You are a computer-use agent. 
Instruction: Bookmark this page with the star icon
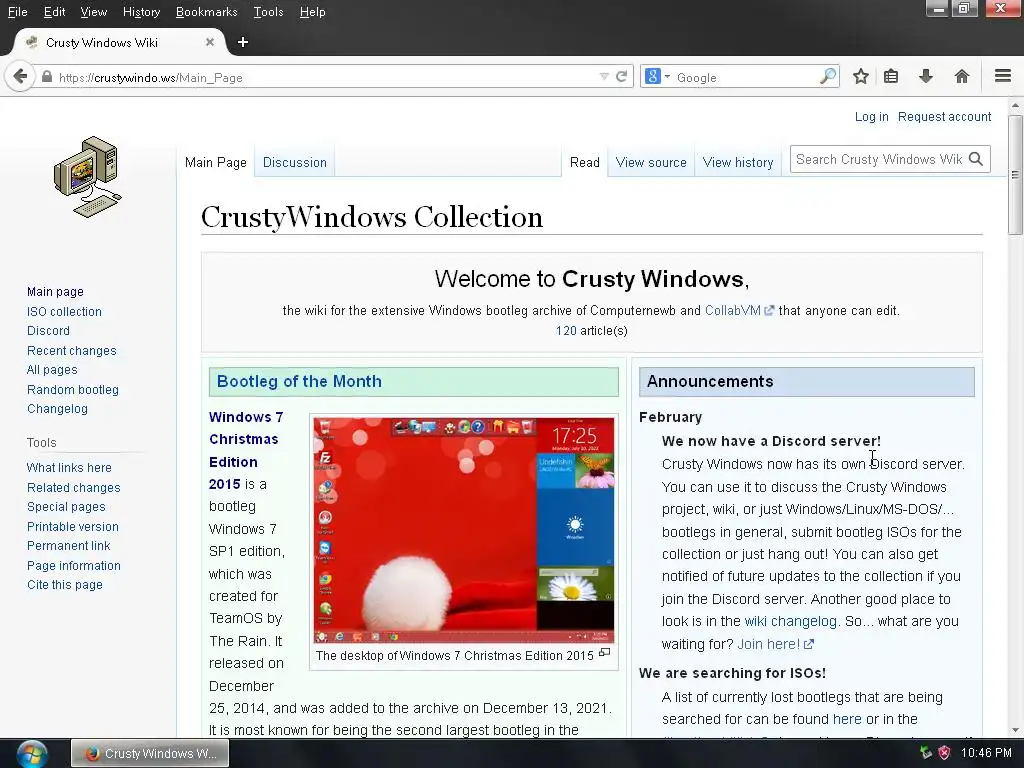[861, 77]
